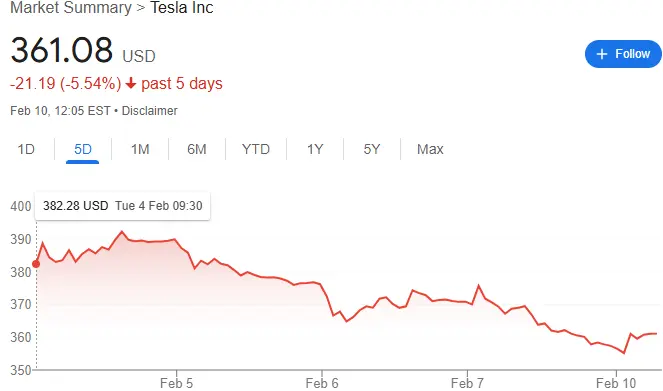The width and height of the screenshot is (663, 391).
Task: Click the Feb 7 date marker
Action: [467, 383]
